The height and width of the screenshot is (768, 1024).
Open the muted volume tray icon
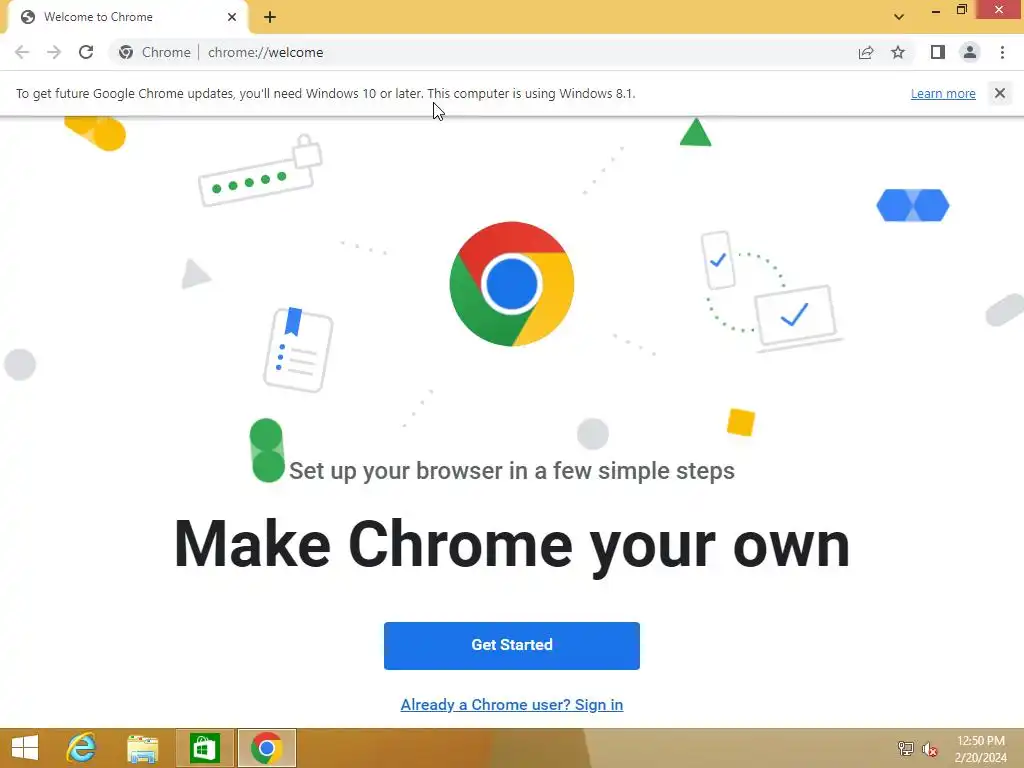click(x=930, y=749)
